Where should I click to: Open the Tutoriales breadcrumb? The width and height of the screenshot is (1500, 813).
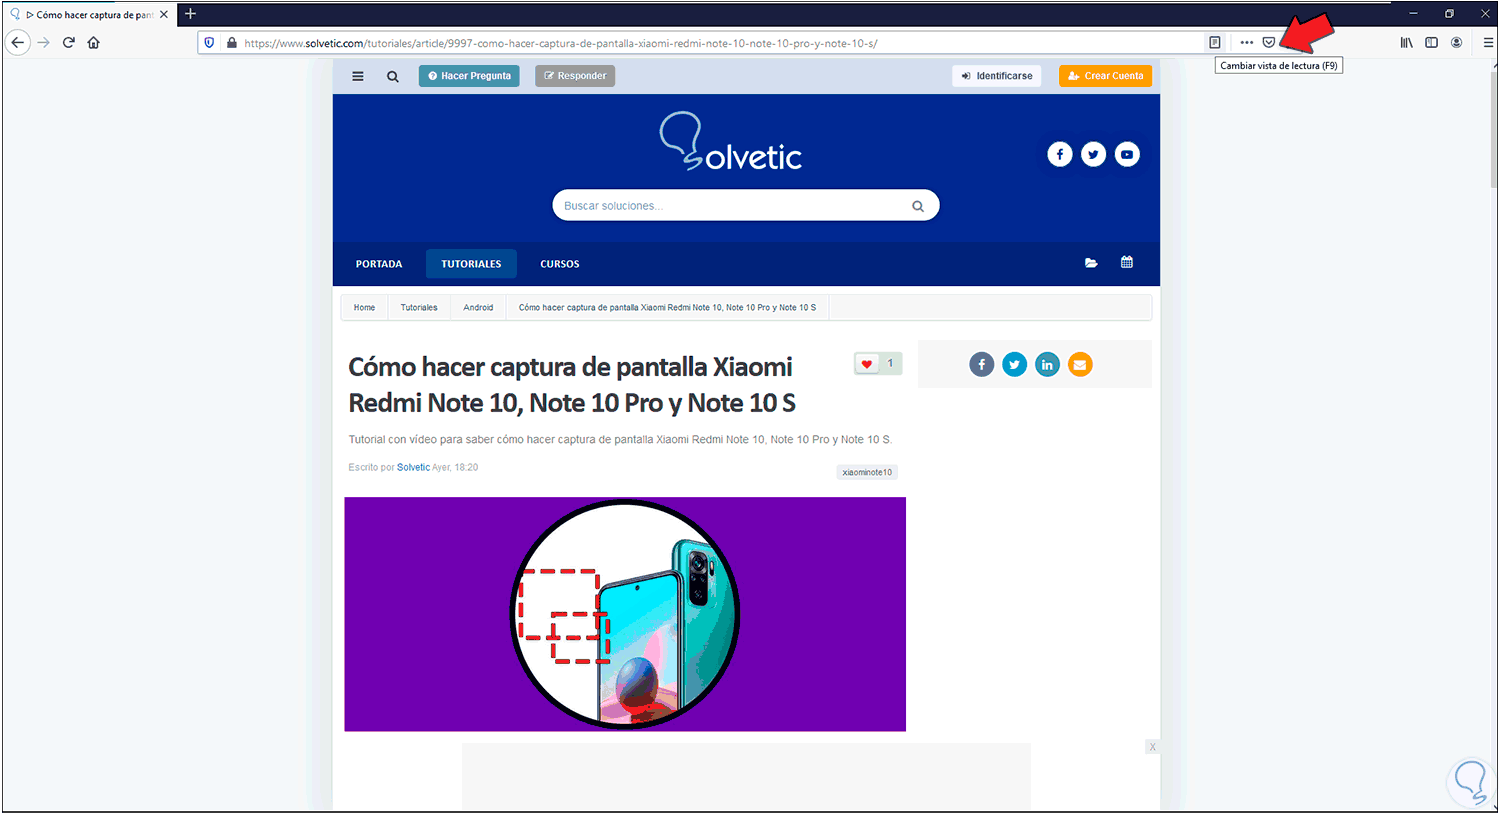[x=419, y=308]
